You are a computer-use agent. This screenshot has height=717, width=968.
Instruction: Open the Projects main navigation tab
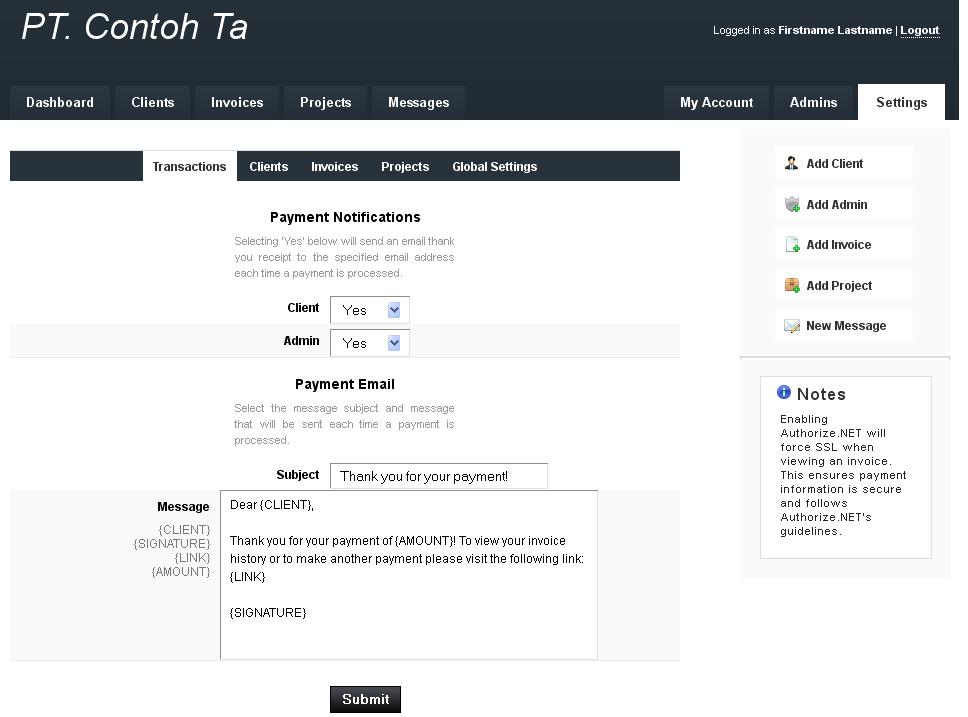[x=325, y=103]
